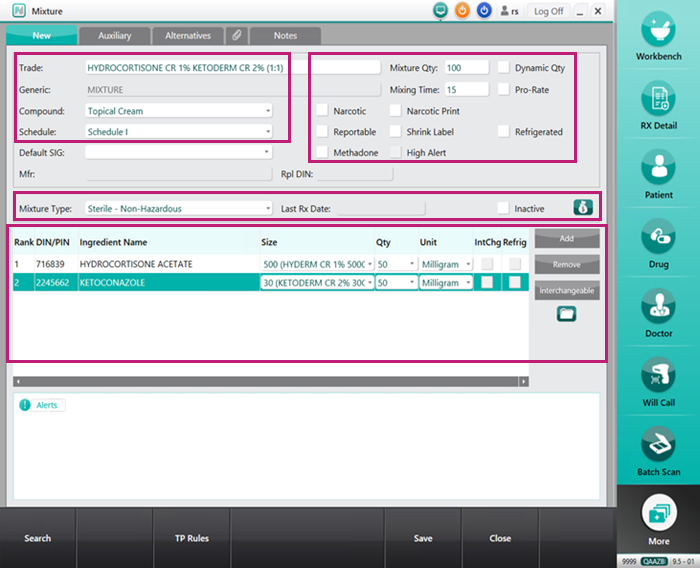Viewport: 700px width, 568px height.
Task: Click the folder icon below Interchangeable
Action: point(566,313)
